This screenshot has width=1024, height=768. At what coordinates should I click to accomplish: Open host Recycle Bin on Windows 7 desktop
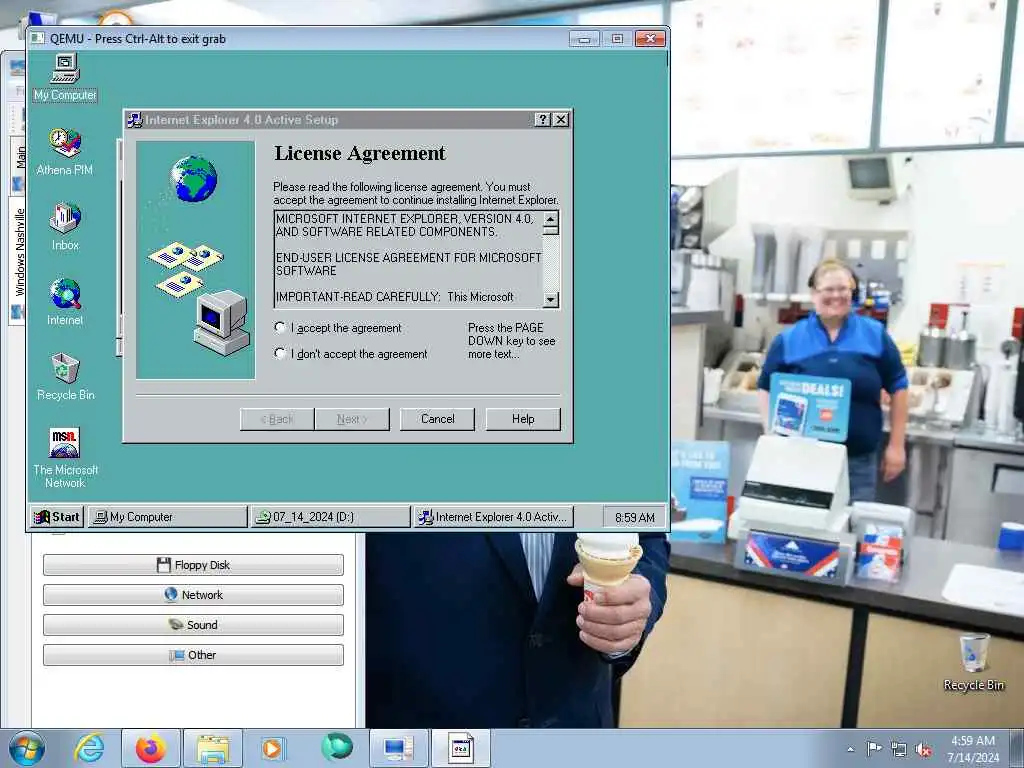click(x=973, y=663)
